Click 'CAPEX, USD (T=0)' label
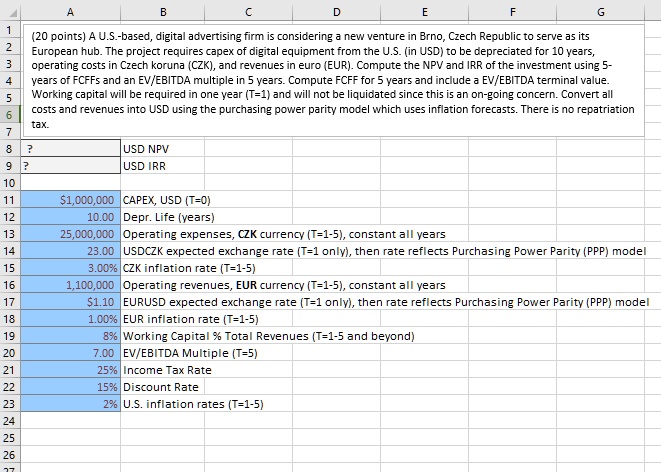 tap(167, 200)
